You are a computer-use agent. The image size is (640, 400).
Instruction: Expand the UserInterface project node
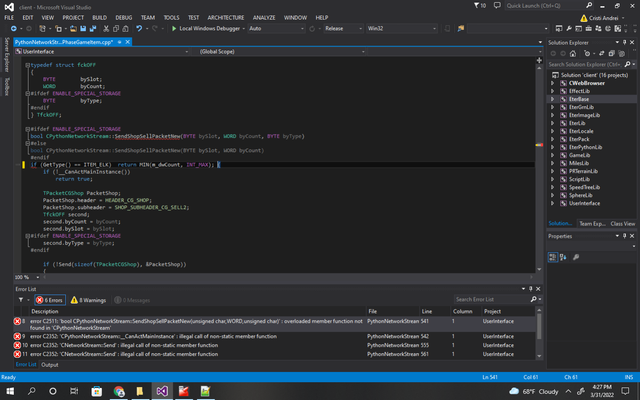point(553,203)
